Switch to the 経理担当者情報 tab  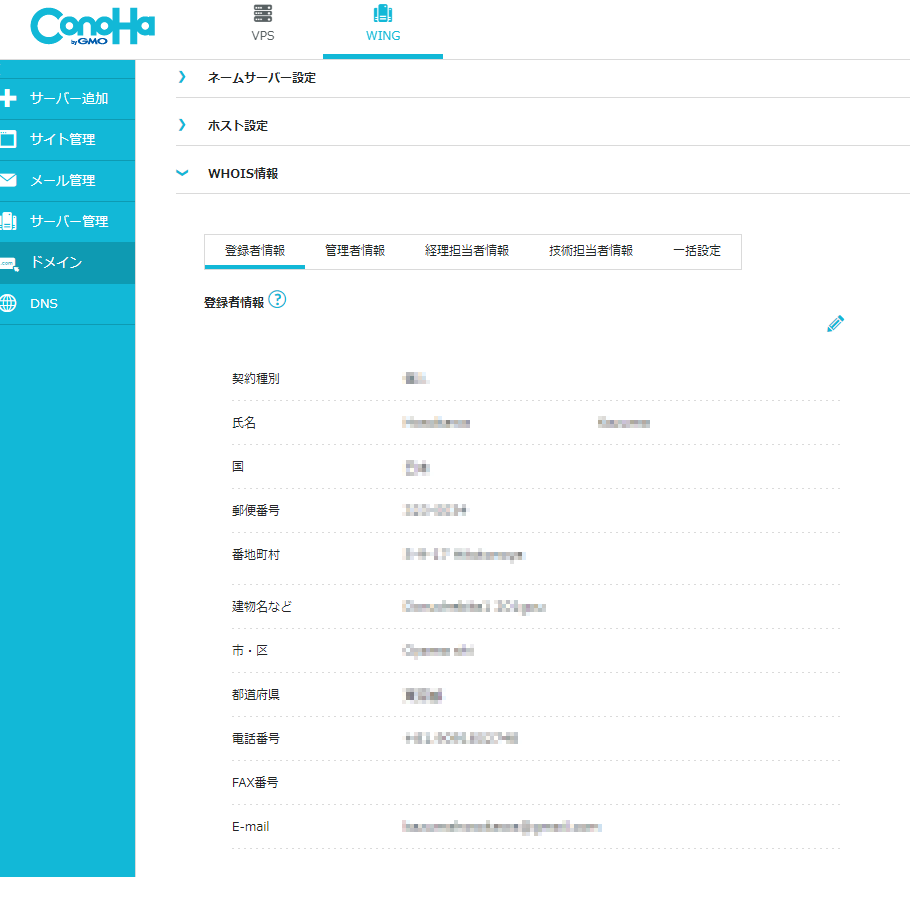click(x=467, y=251)
